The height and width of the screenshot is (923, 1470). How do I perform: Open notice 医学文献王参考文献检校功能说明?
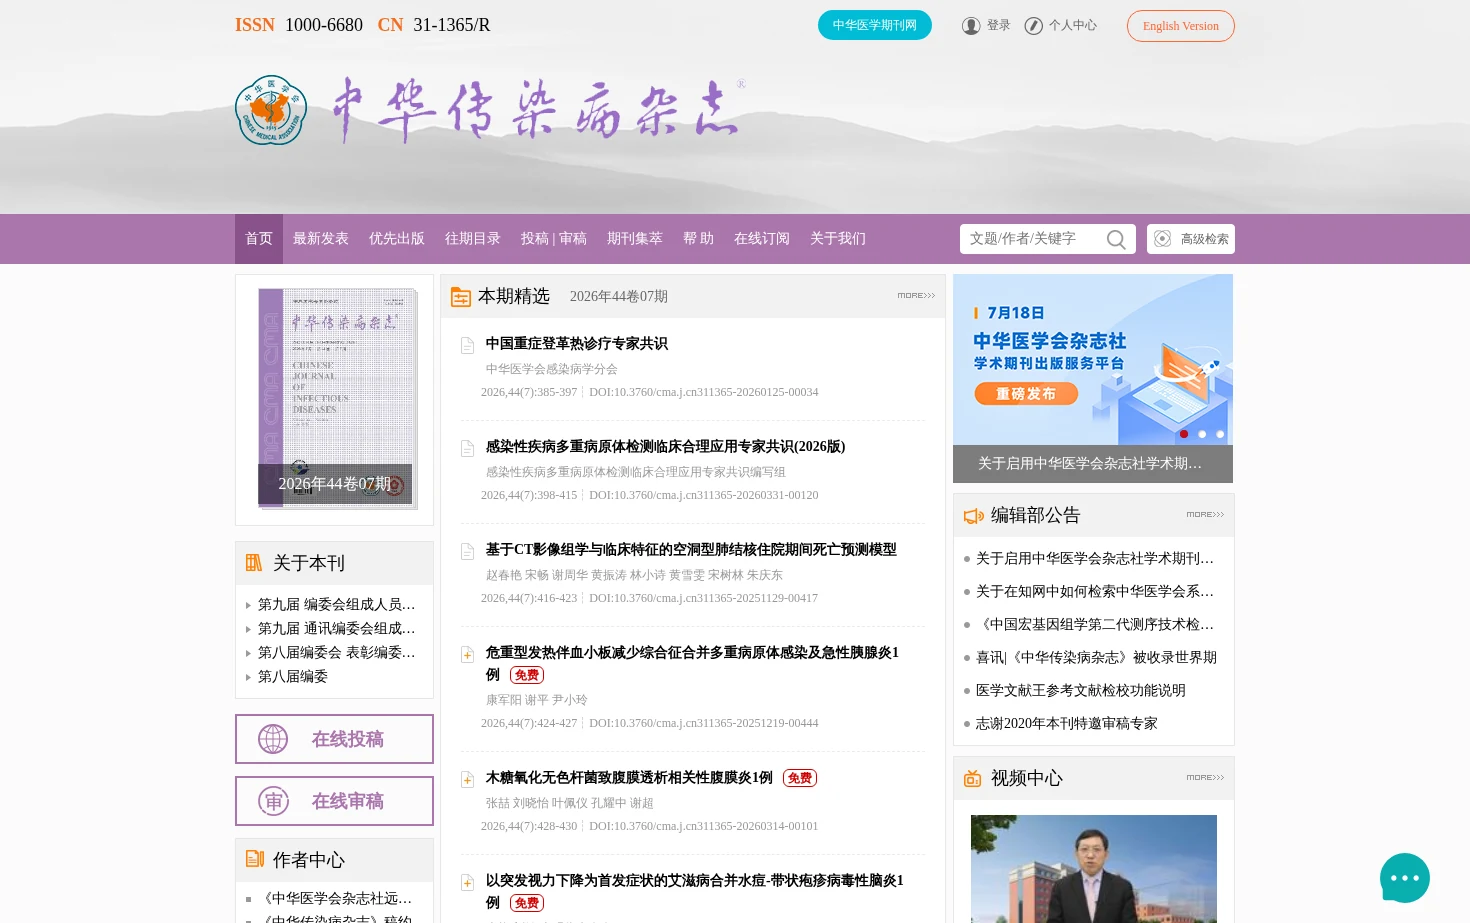click(1081, 691)
